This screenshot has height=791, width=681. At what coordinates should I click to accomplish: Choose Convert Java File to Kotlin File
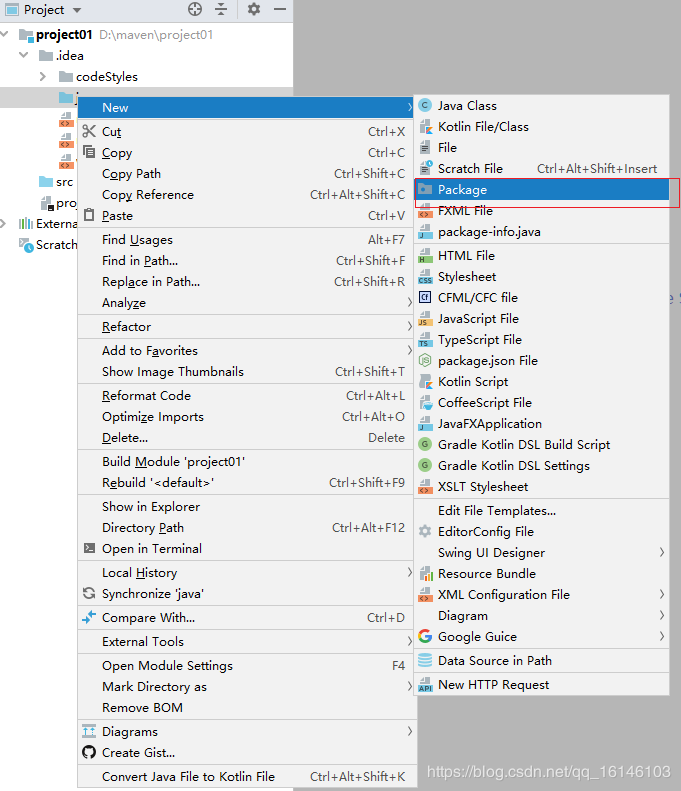click(x=246, y=777)
